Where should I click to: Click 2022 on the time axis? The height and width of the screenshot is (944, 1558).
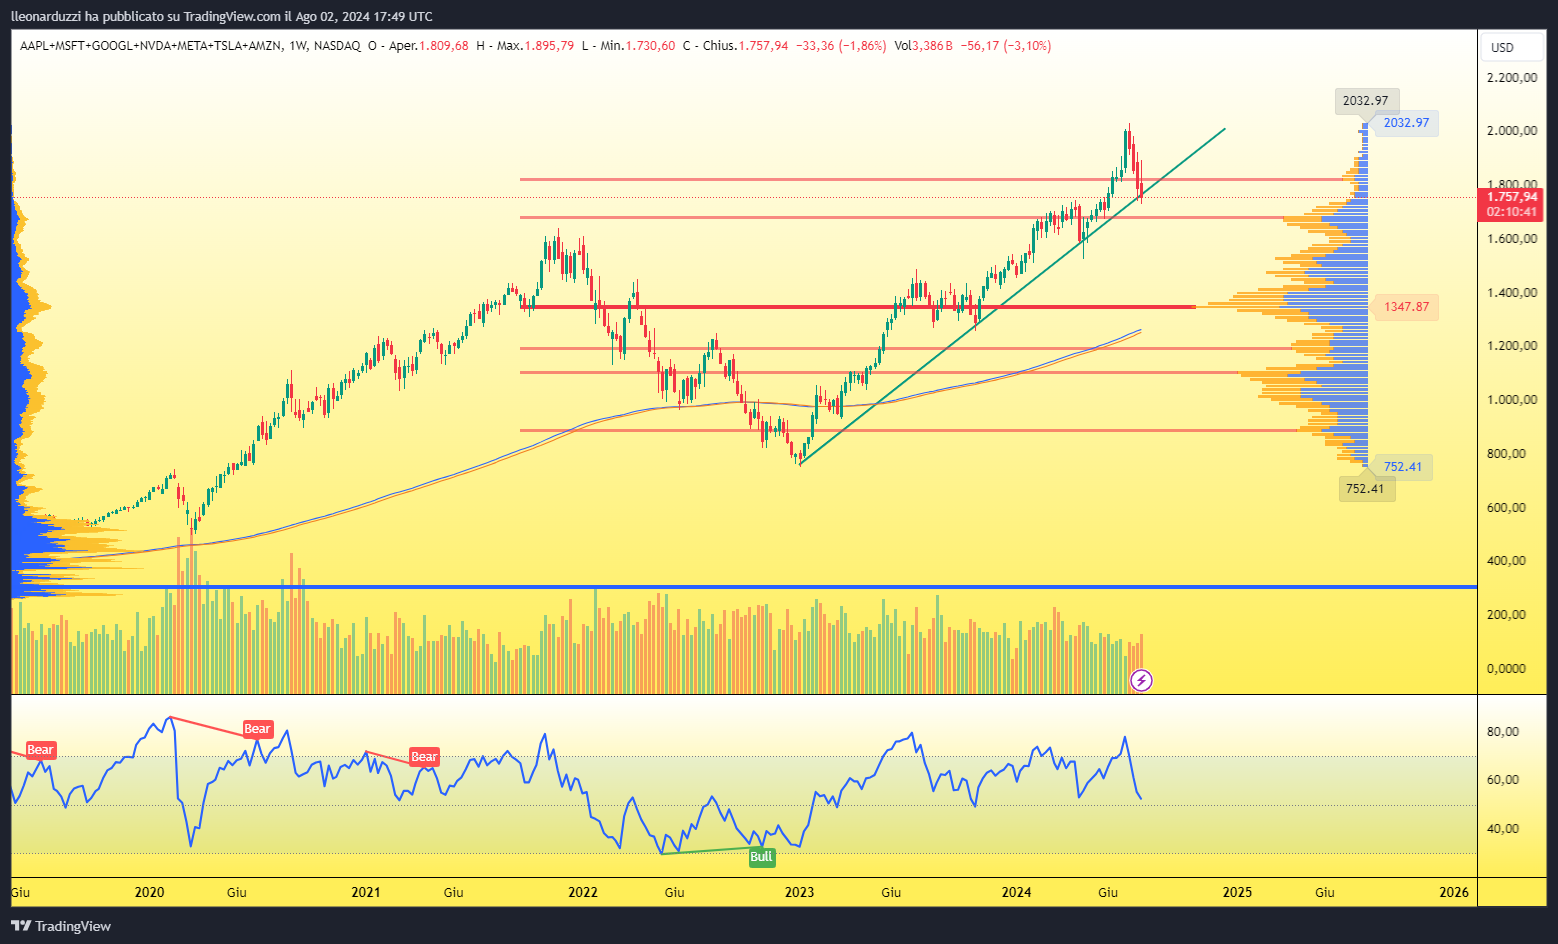(x=583, y=892)
